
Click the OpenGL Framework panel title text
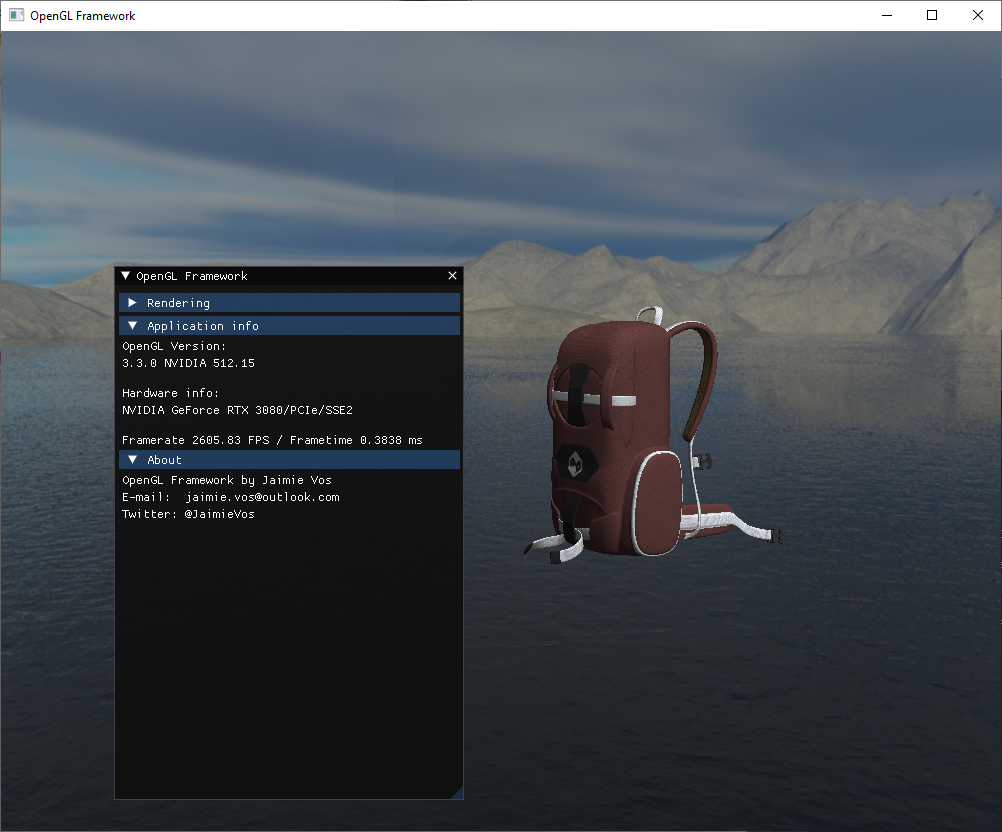pos(190,276)
